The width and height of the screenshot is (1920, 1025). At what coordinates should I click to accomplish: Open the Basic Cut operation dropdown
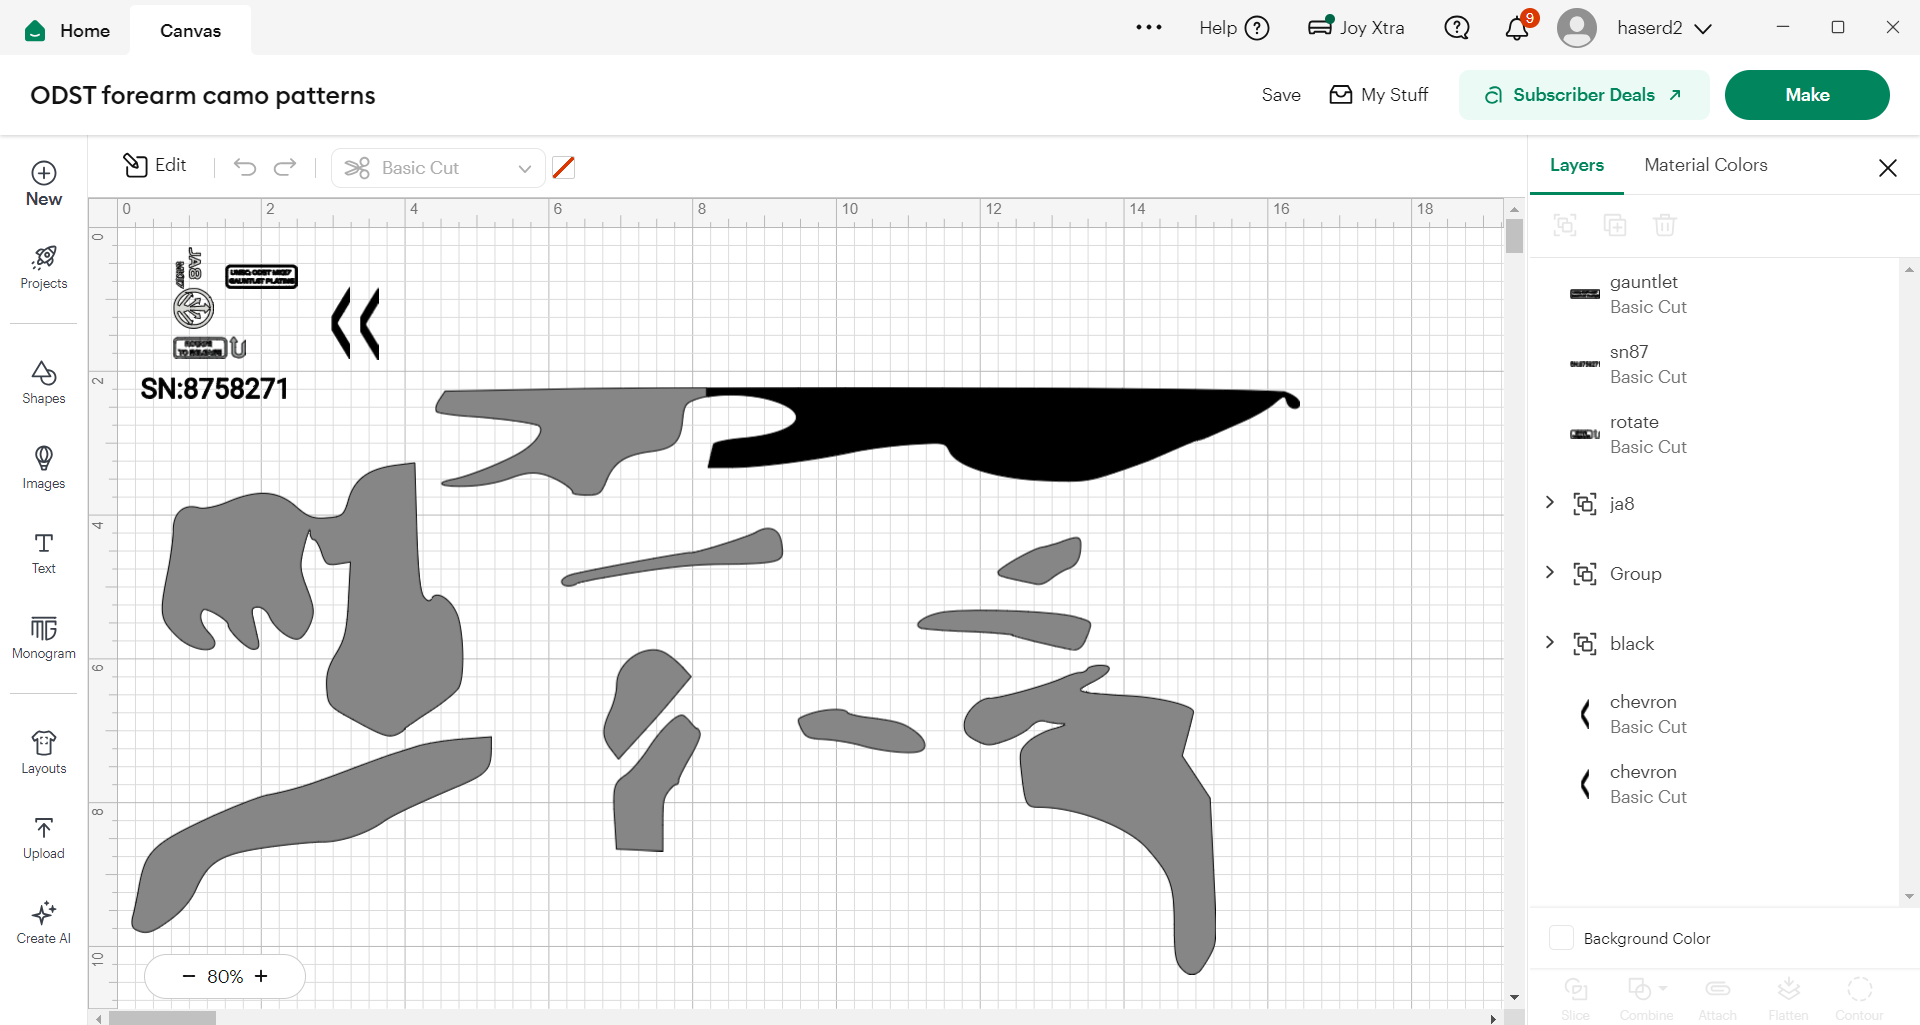438,168
